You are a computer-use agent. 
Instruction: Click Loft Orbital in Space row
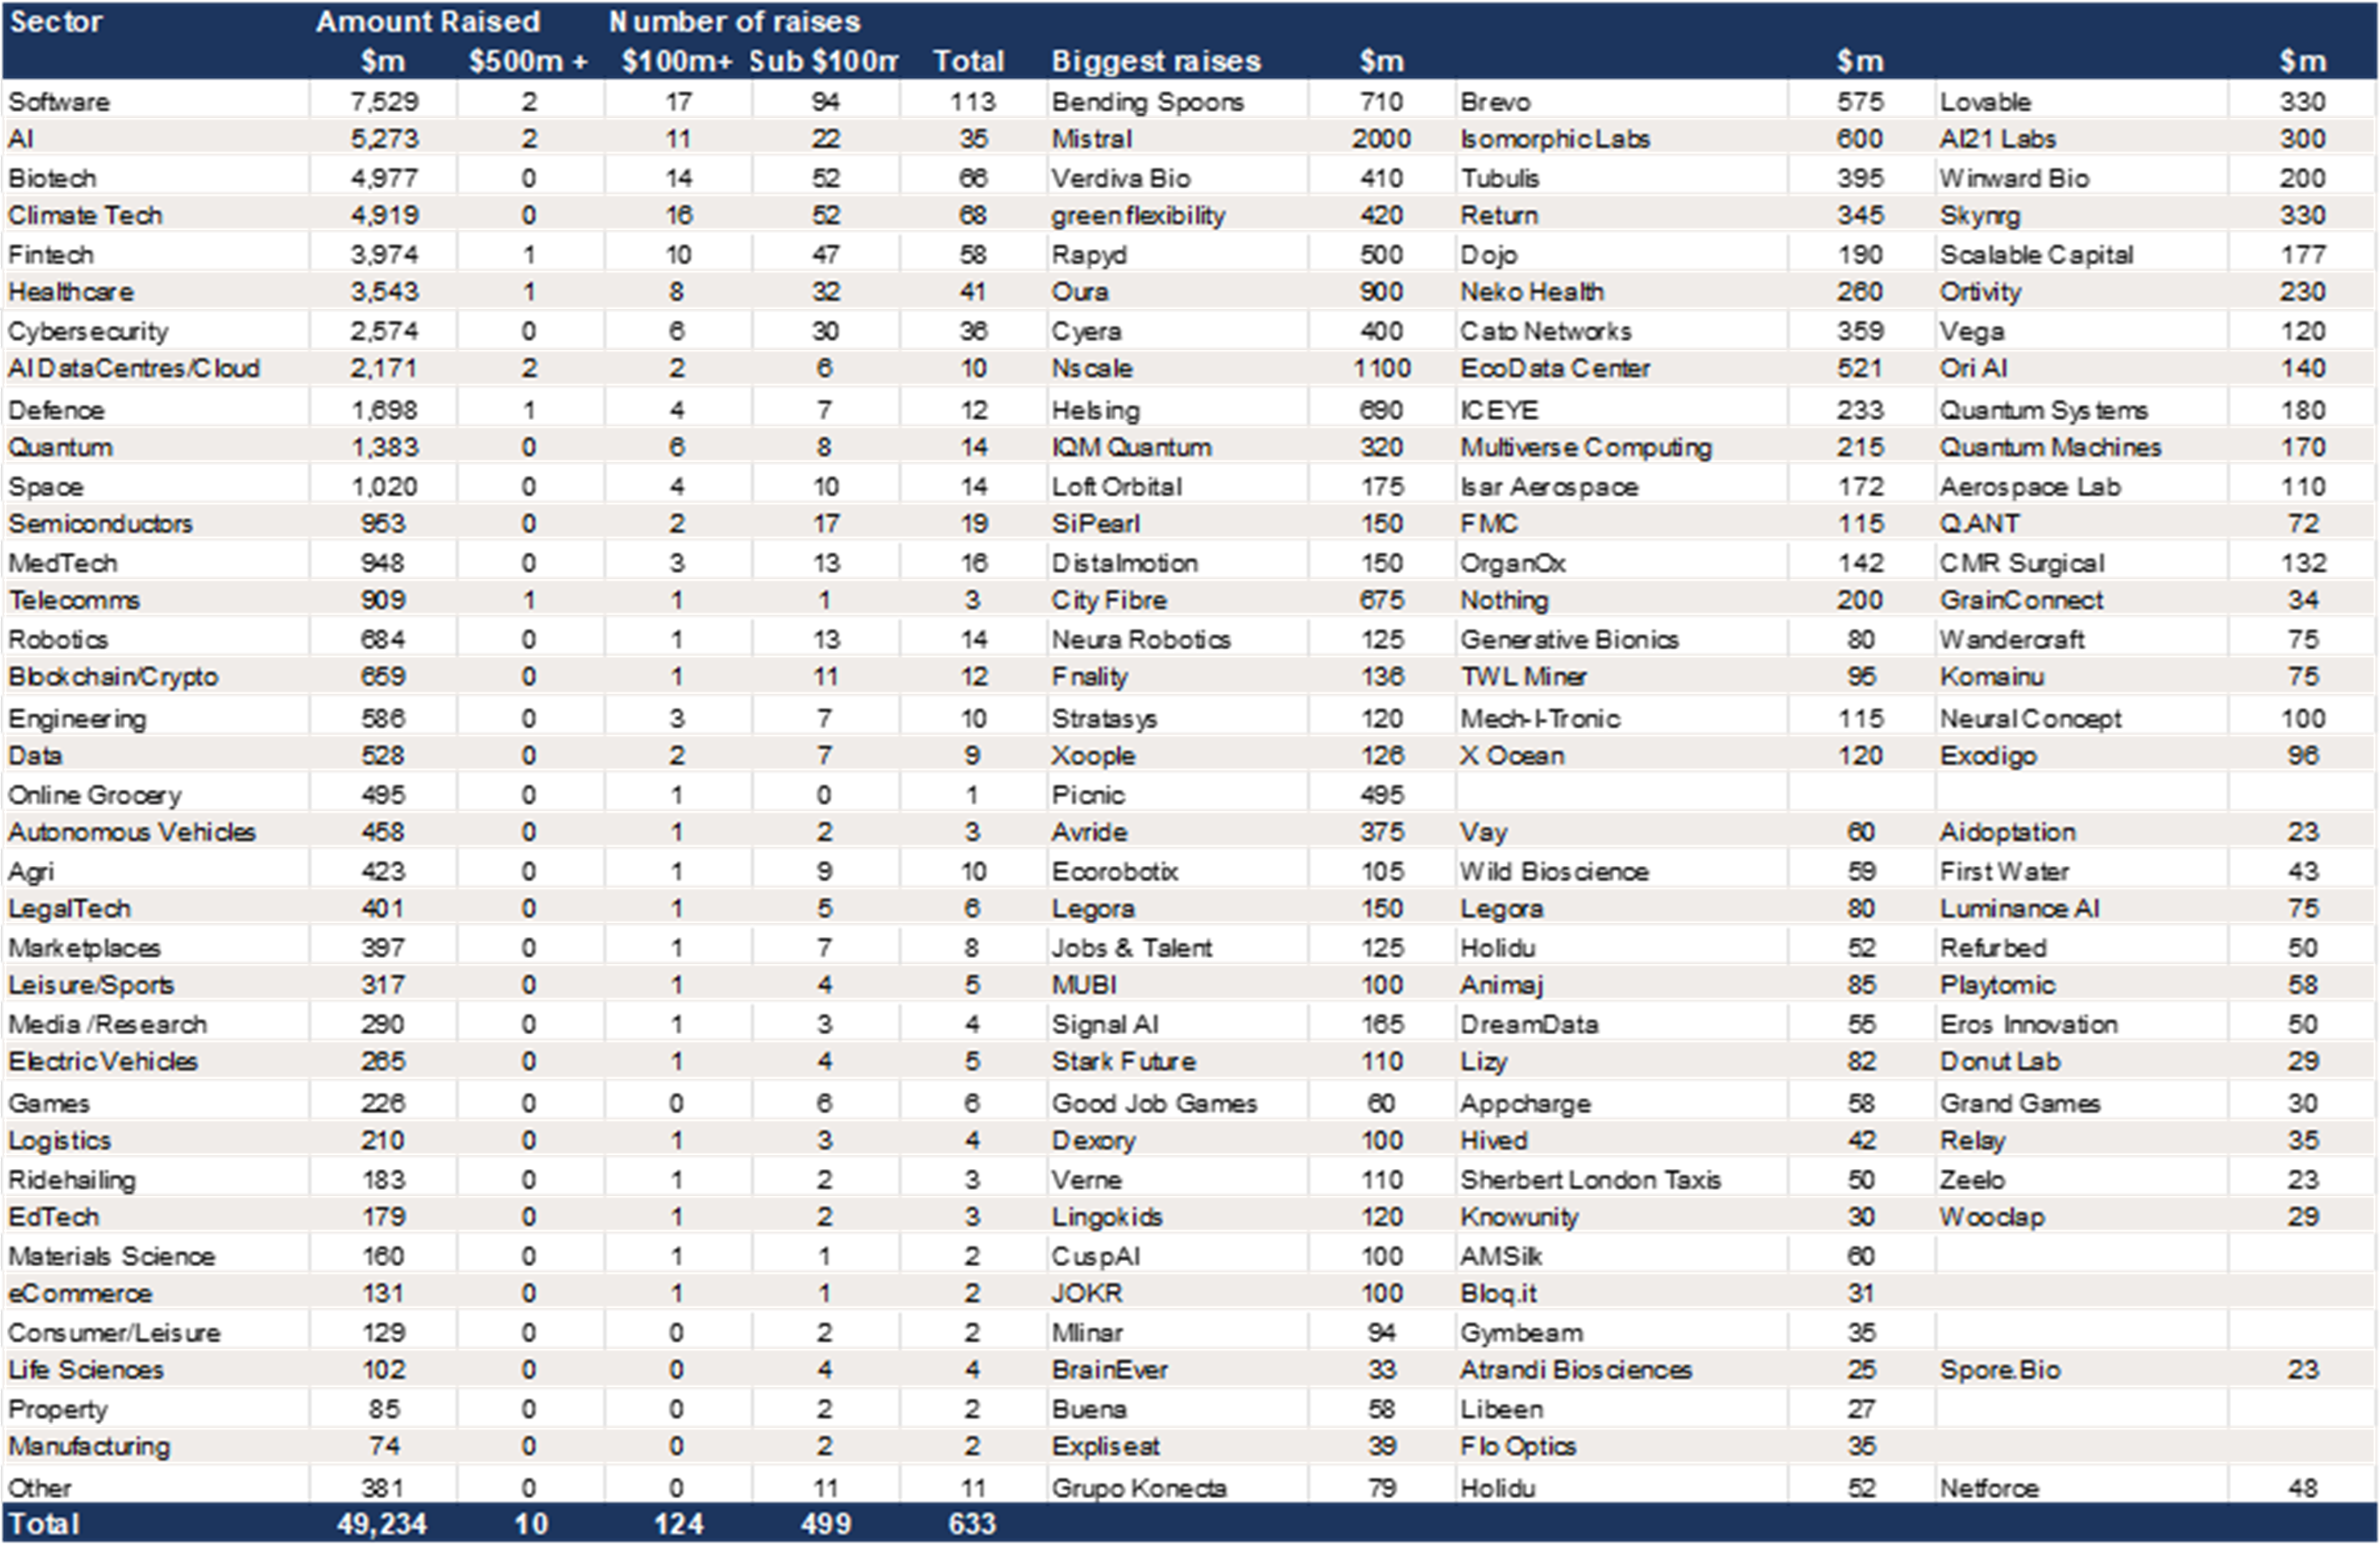1116,487
